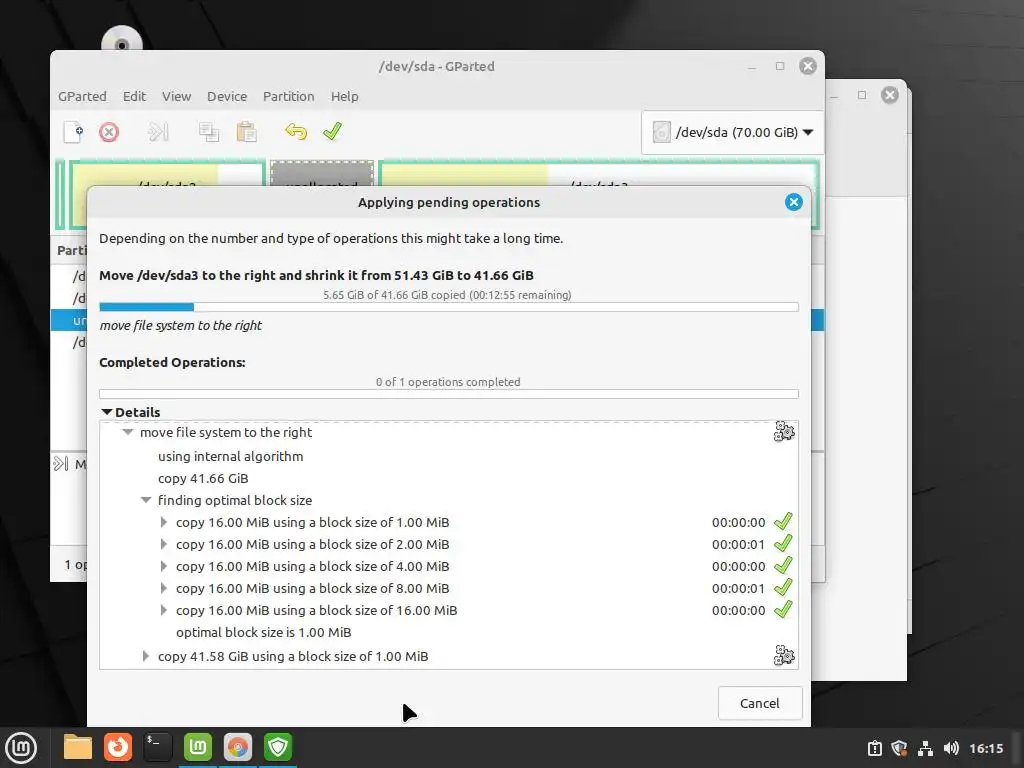The image size is (1024, 768).
Task: Click the security shield tray icon
Action: [x=899, y=748]
